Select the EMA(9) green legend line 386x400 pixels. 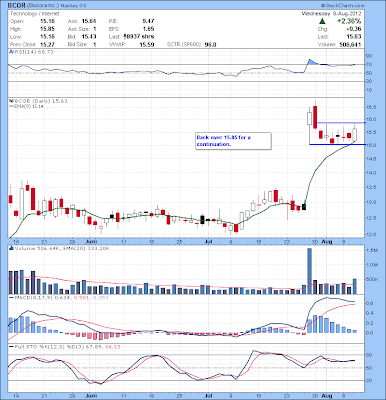click(x=11, y=106)
